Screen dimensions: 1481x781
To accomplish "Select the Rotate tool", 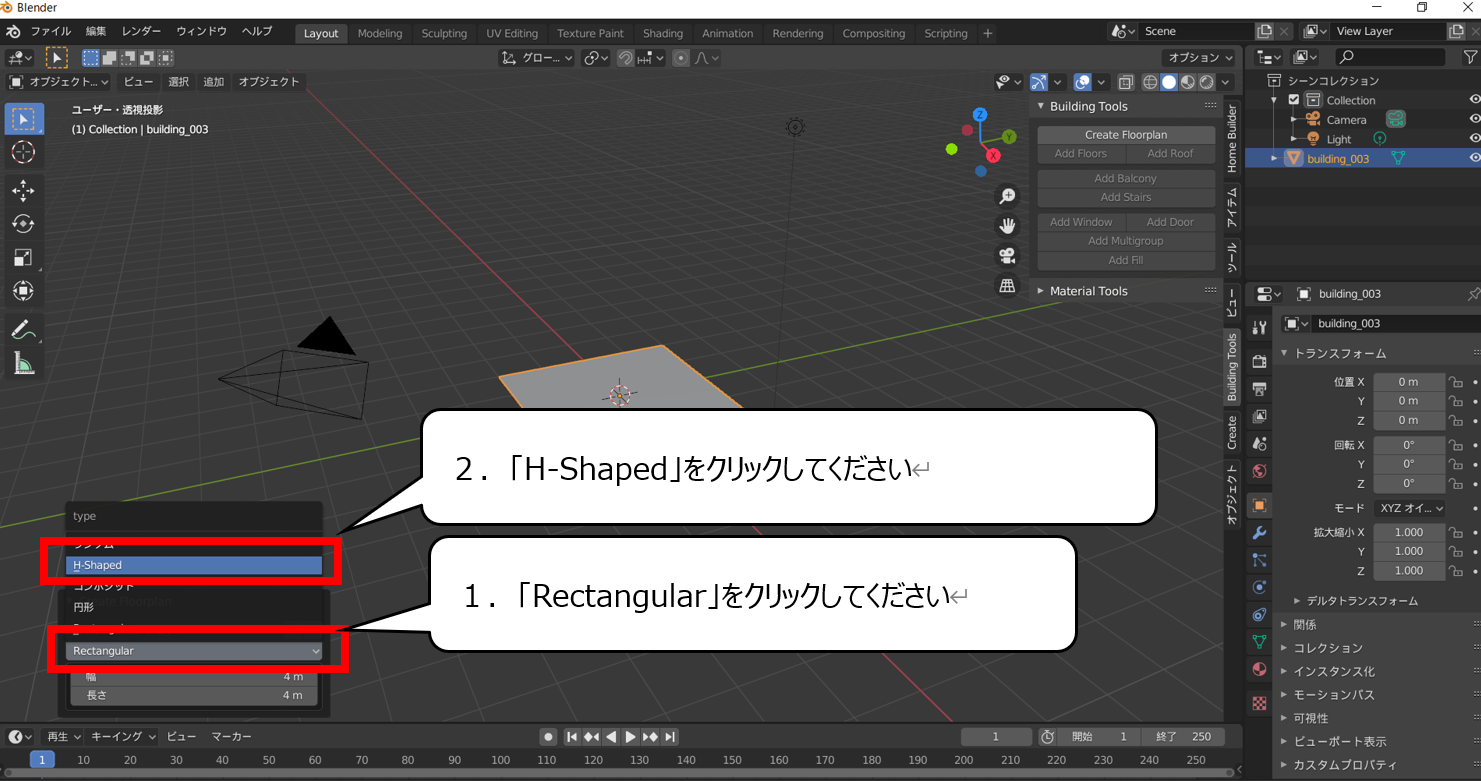I will (24, 224).
